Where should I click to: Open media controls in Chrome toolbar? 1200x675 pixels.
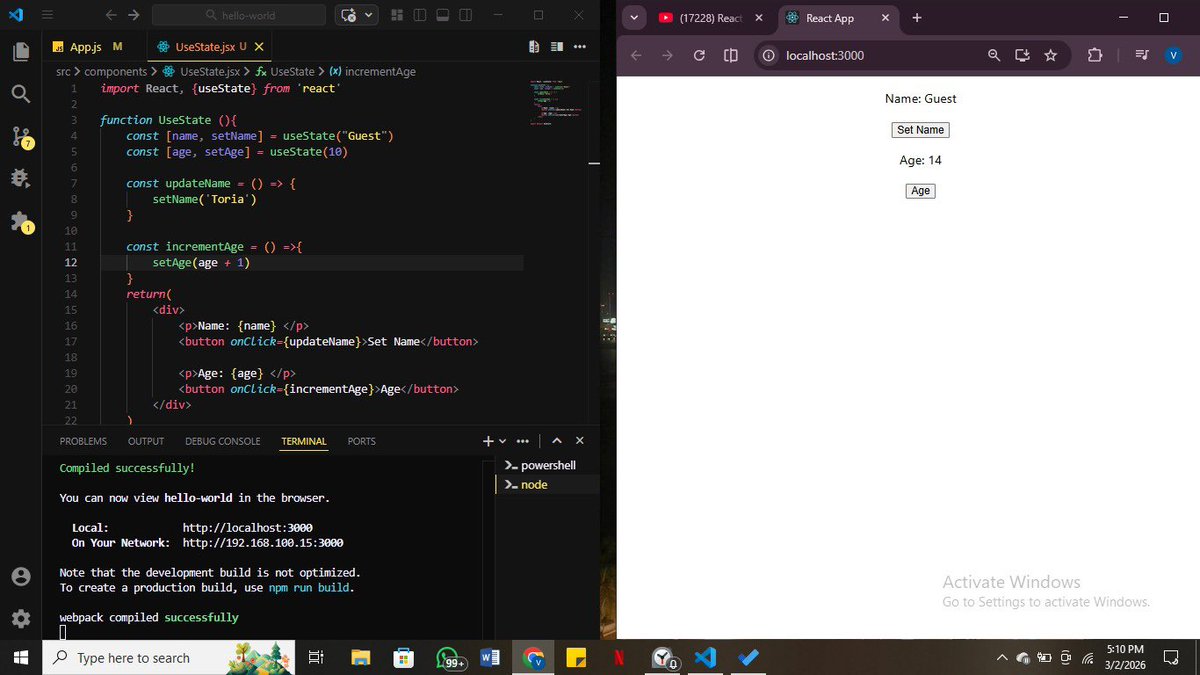[x=1143, y=56]
